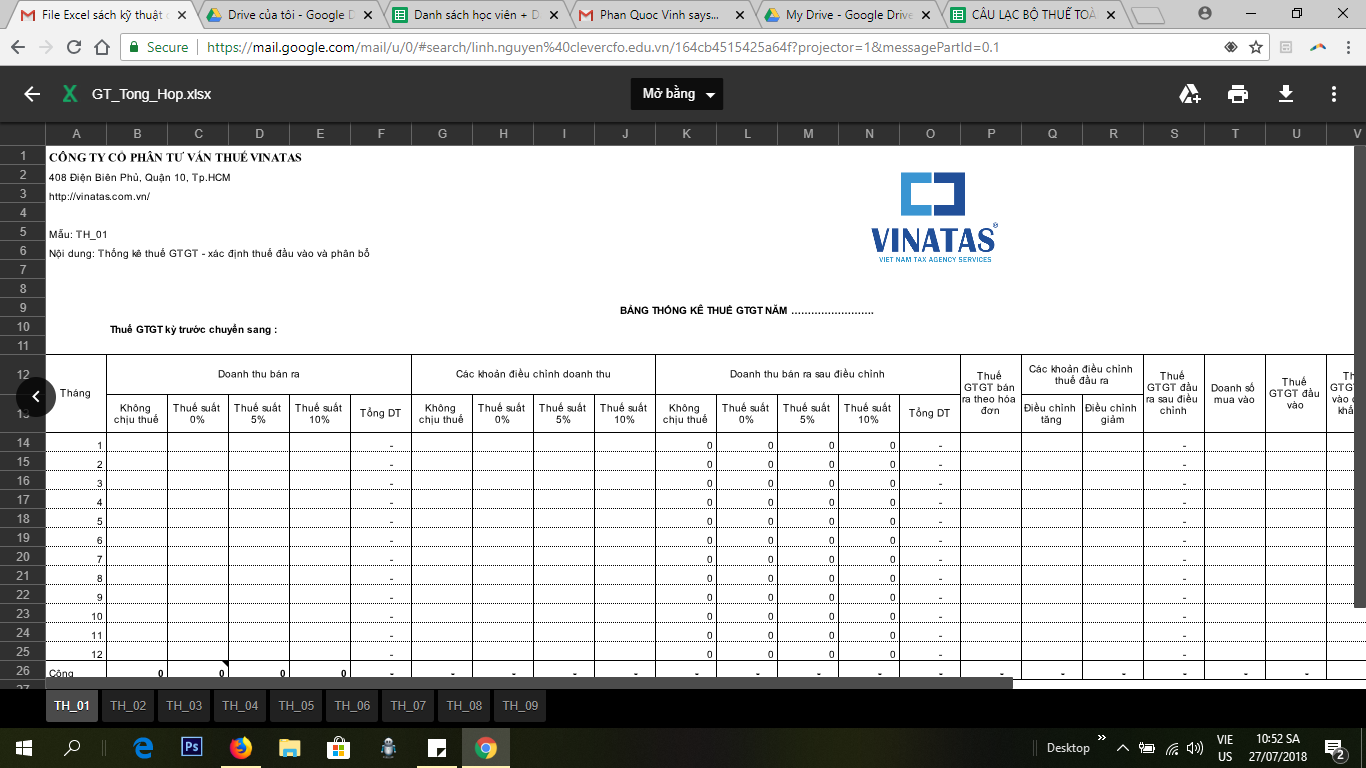Screen dimensions: 1366x768
Task: Click 'Doanh số mua vào' header cell
Action: click(1235, 394)
